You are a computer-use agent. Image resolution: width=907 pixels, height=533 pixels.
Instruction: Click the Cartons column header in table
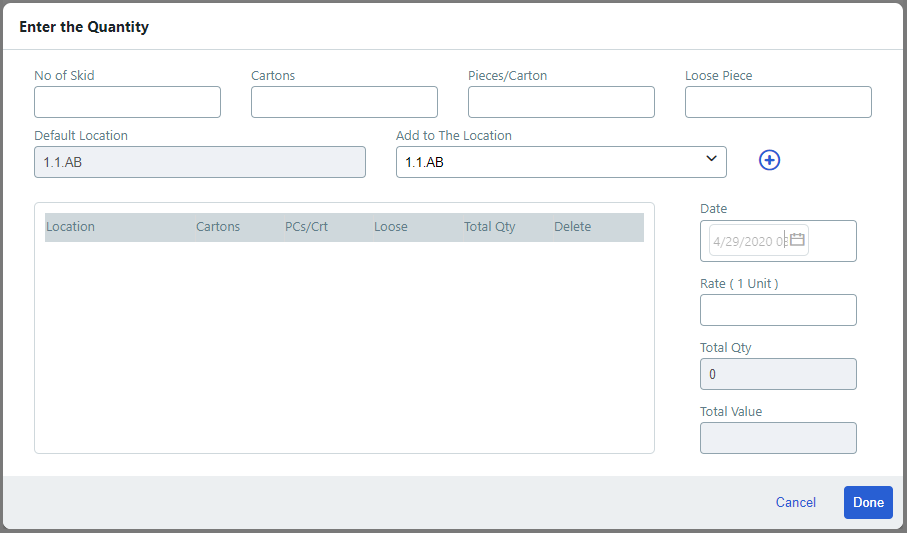(x=218, y=227)
